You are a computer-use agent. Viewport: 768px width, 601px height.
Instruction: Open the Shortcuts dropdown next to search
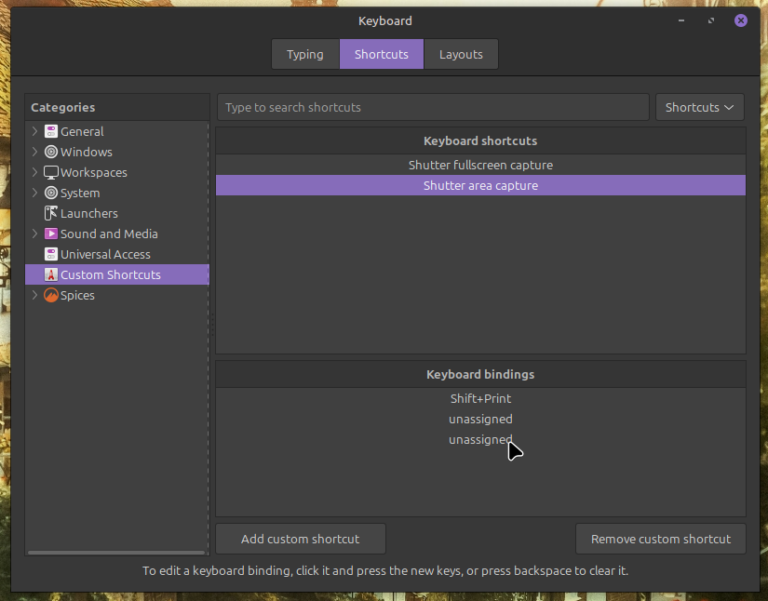tap(699, 107)
